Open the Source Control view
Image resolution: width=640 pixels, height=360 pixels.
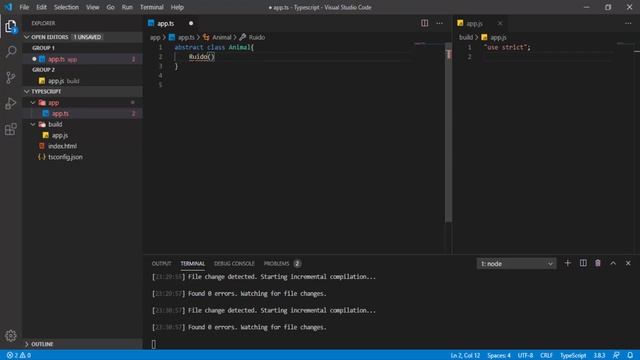tap(11, 78)
